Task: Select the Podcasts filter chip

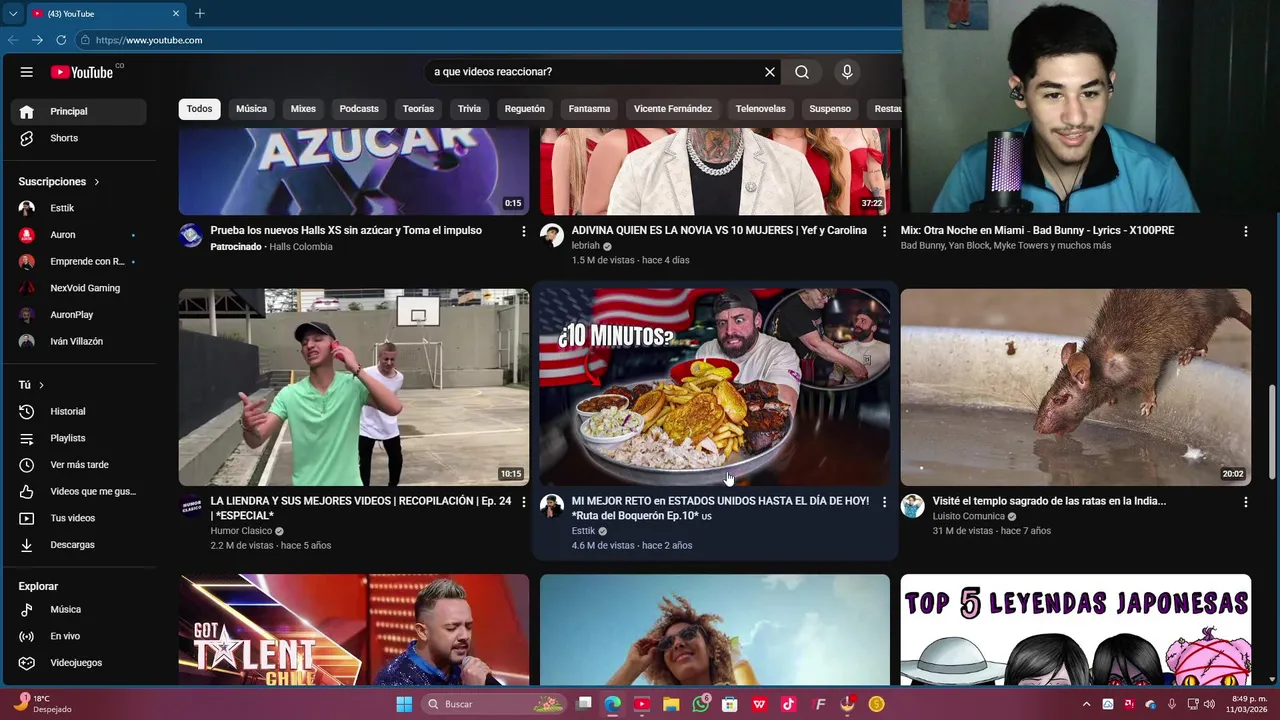Action: (359, 109)
